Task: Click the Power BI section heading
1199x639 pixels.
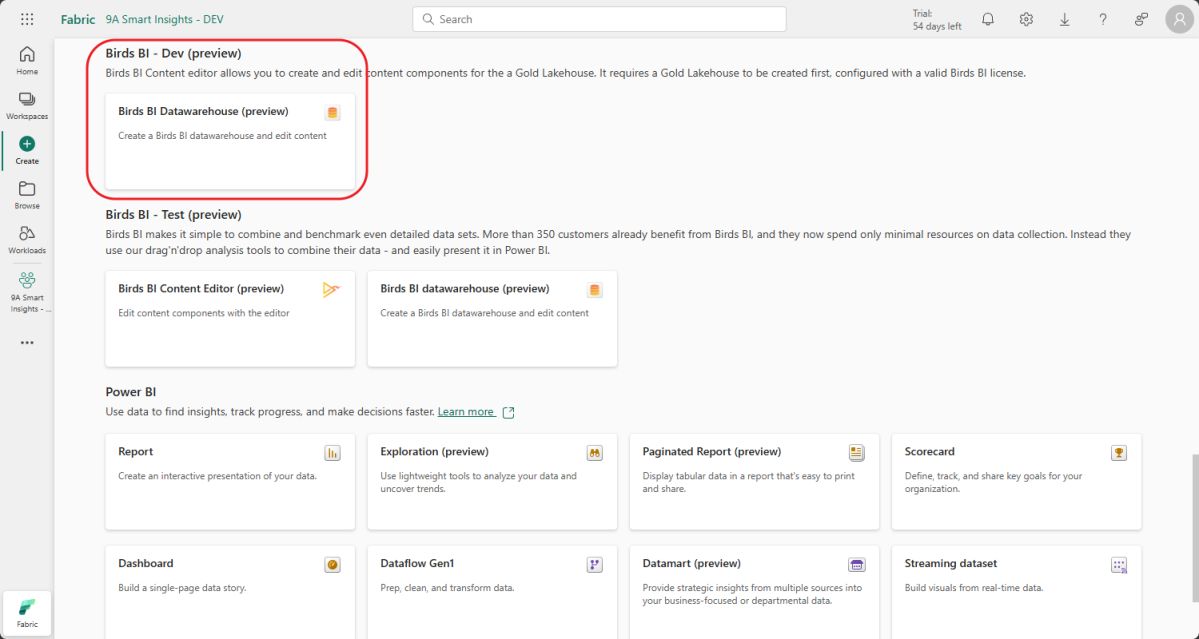Action: tap(131, 392)
